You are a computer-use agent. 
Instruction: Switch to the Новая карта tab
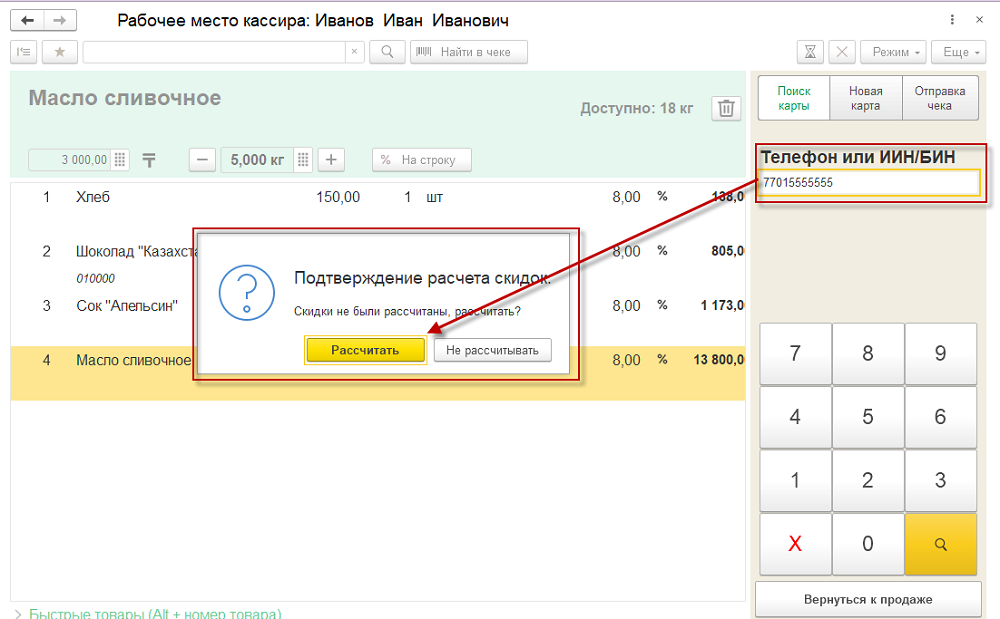865,98
